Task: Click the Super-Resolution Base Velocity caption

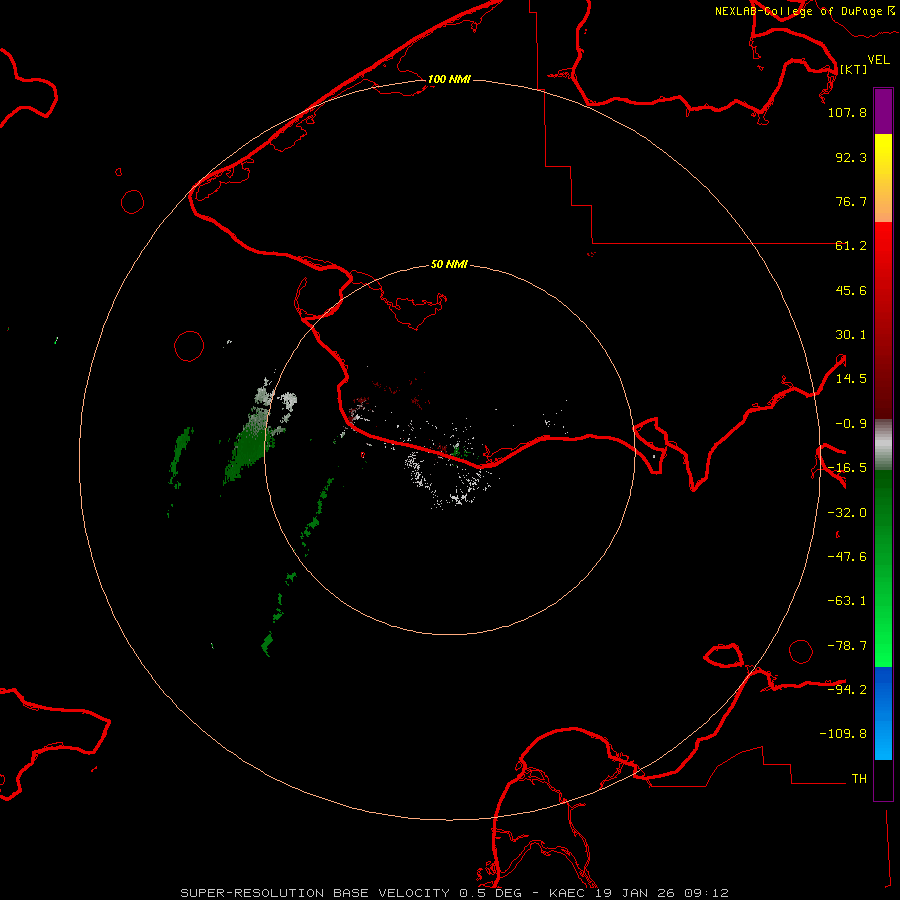Action: coord(454,893)
